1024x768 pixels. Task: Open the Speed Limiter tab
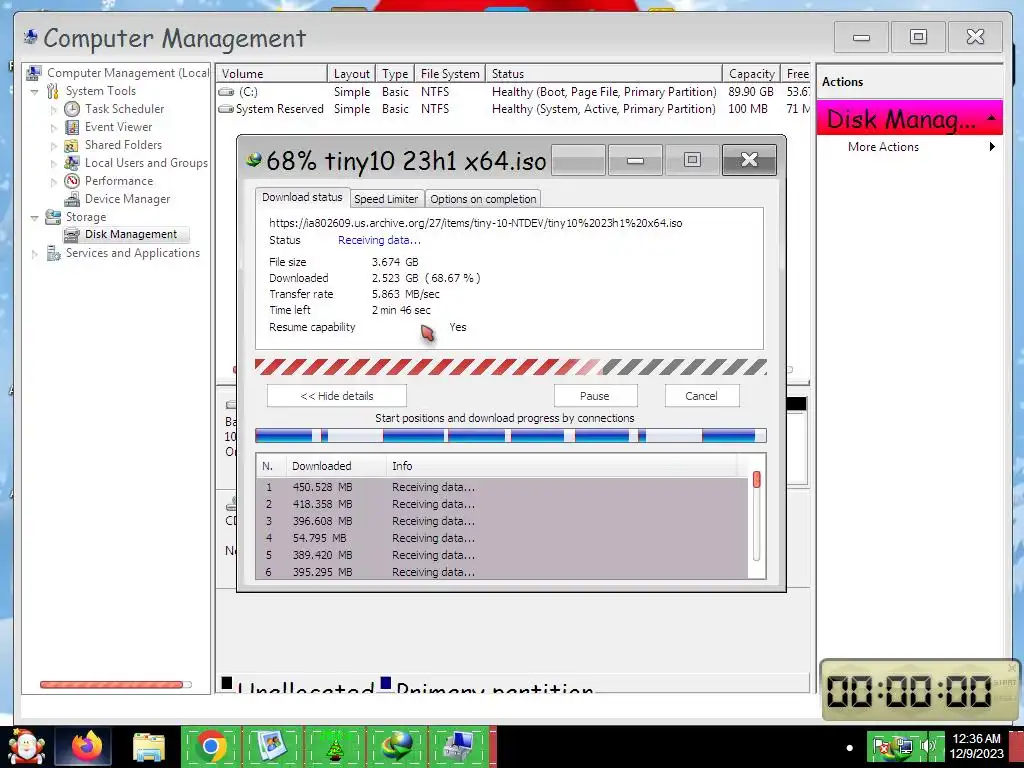click(x=386, y=199)
